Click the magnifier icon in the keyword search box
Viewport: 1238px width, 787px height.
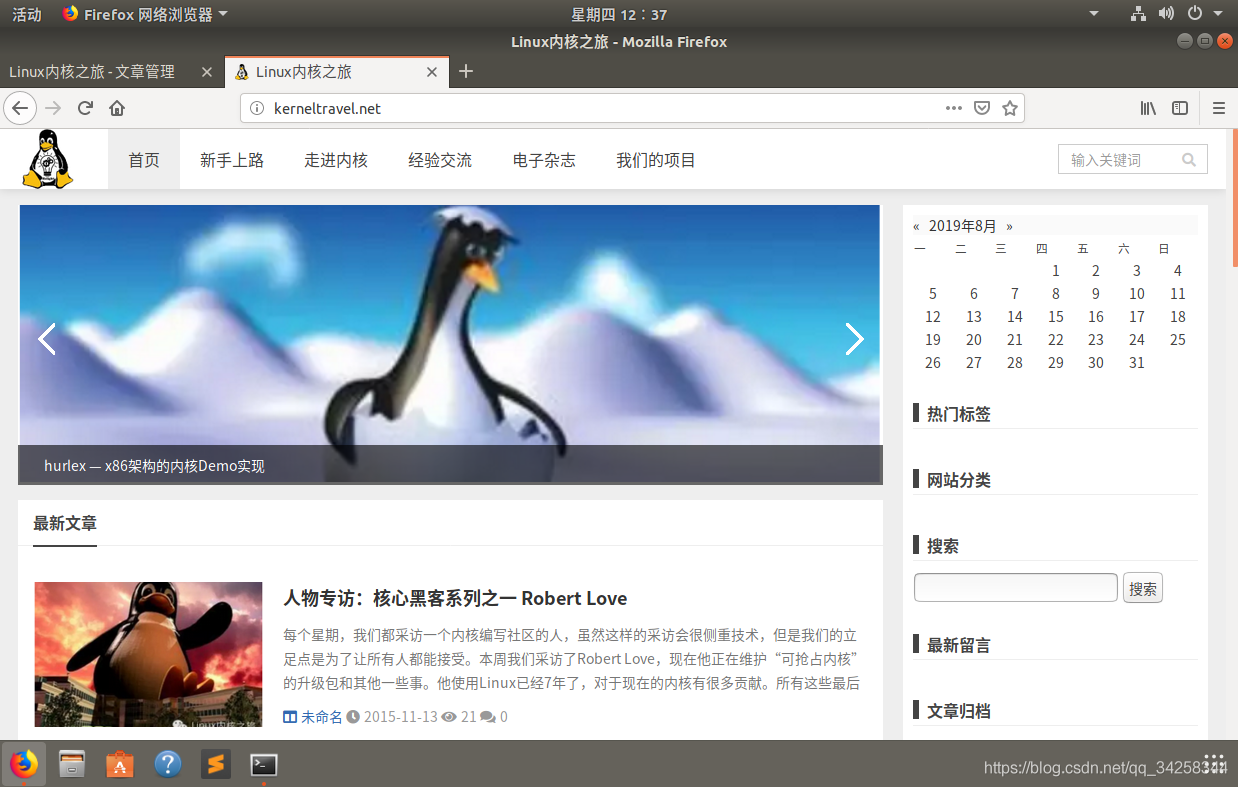pos(1189,159)
